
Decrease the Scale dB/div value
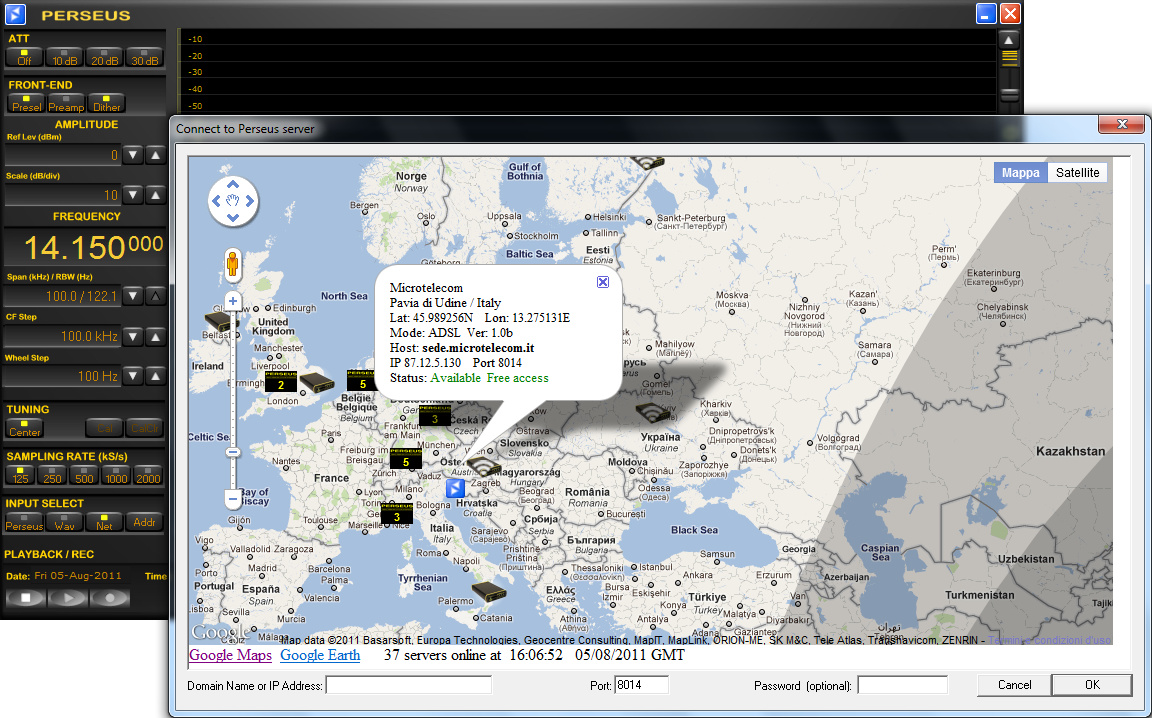click(x=132, y=195)
